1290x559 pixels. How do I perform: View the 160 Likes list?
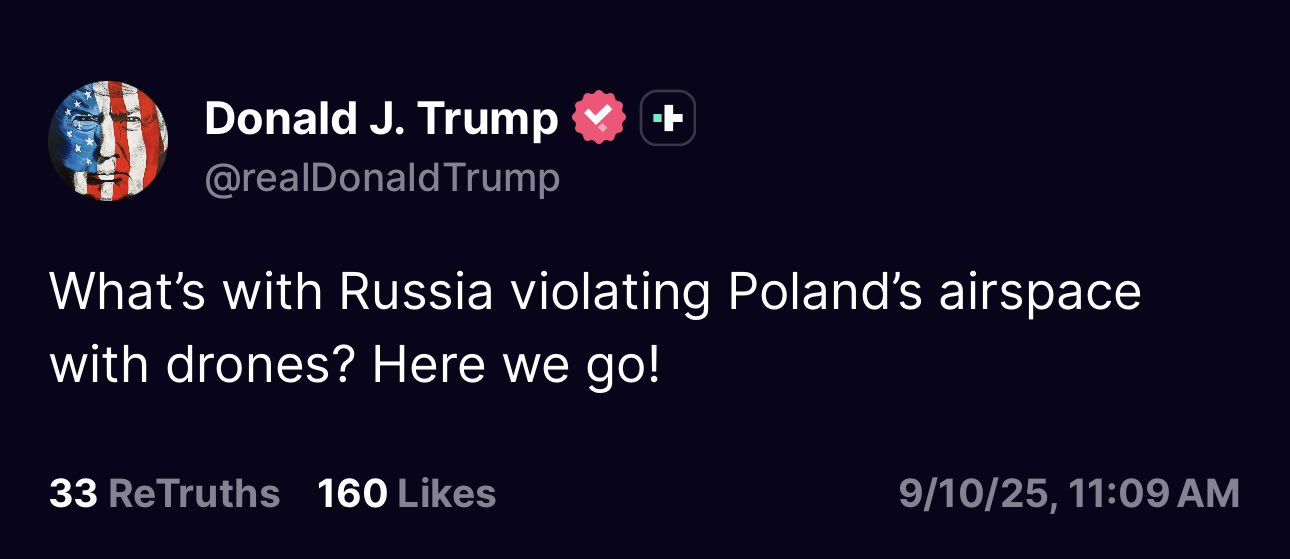tap(406, 493)
